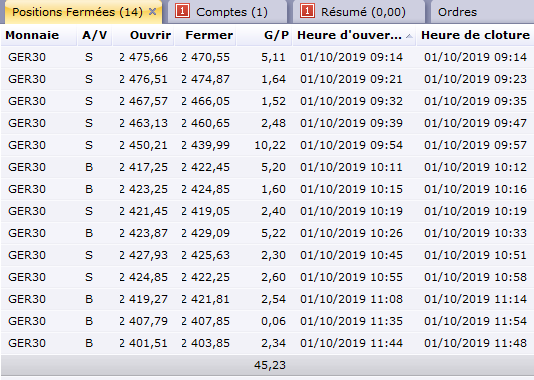534x380 pixels.
Task: Select closing time 01/10/2019 09:47
Action: [475, 123]
